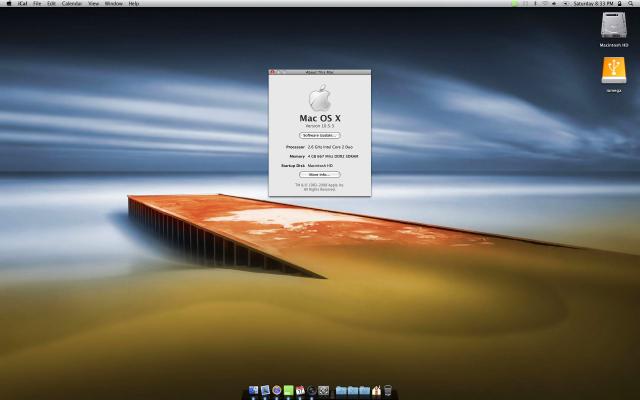Viewport: 640px width, 400px height.
Task: Click the volume icon in menu bar
Action: click(554, 3)
